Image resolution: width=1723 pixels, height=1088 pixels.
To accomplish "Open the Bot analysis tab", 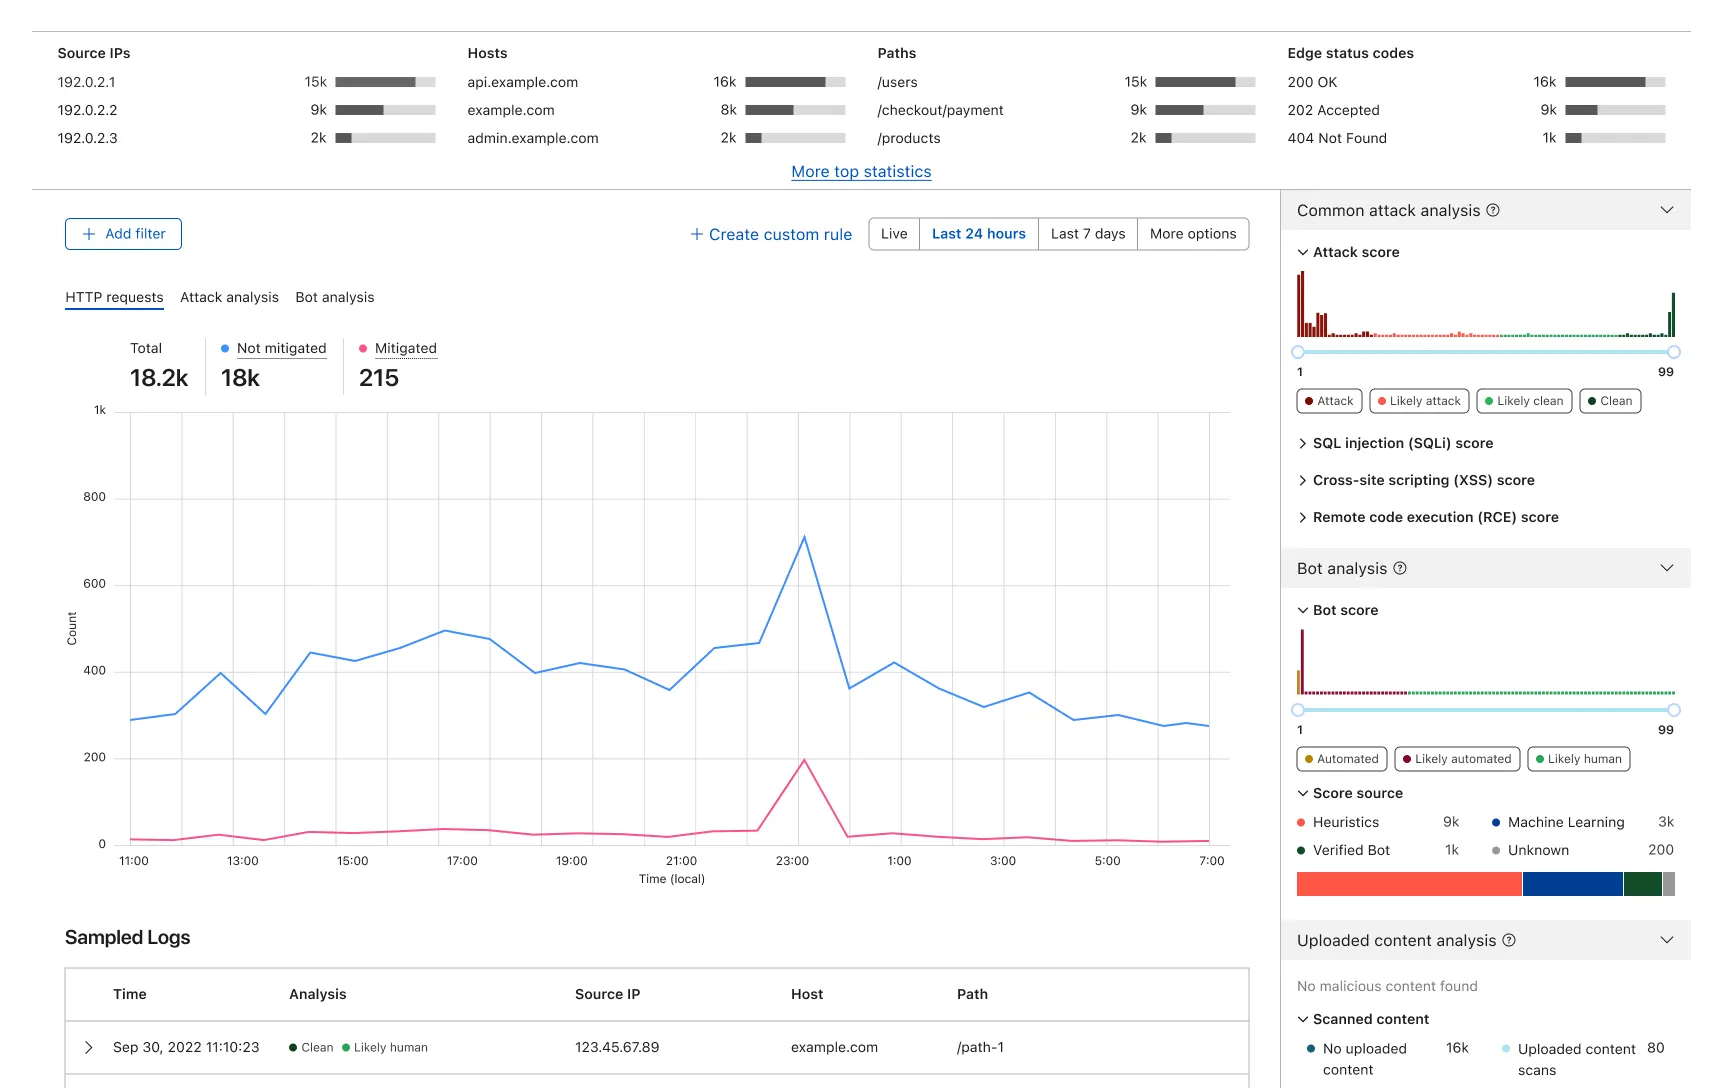I will point(334,297).
